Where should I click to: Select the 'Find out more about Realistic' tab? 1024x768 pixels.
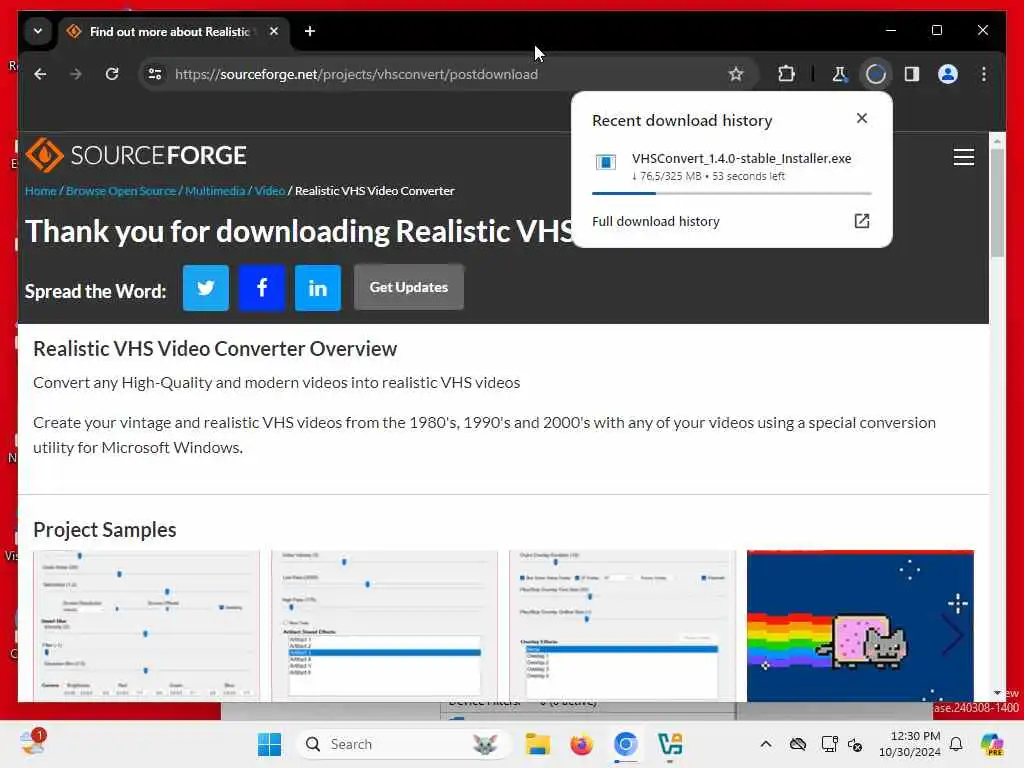174,31
